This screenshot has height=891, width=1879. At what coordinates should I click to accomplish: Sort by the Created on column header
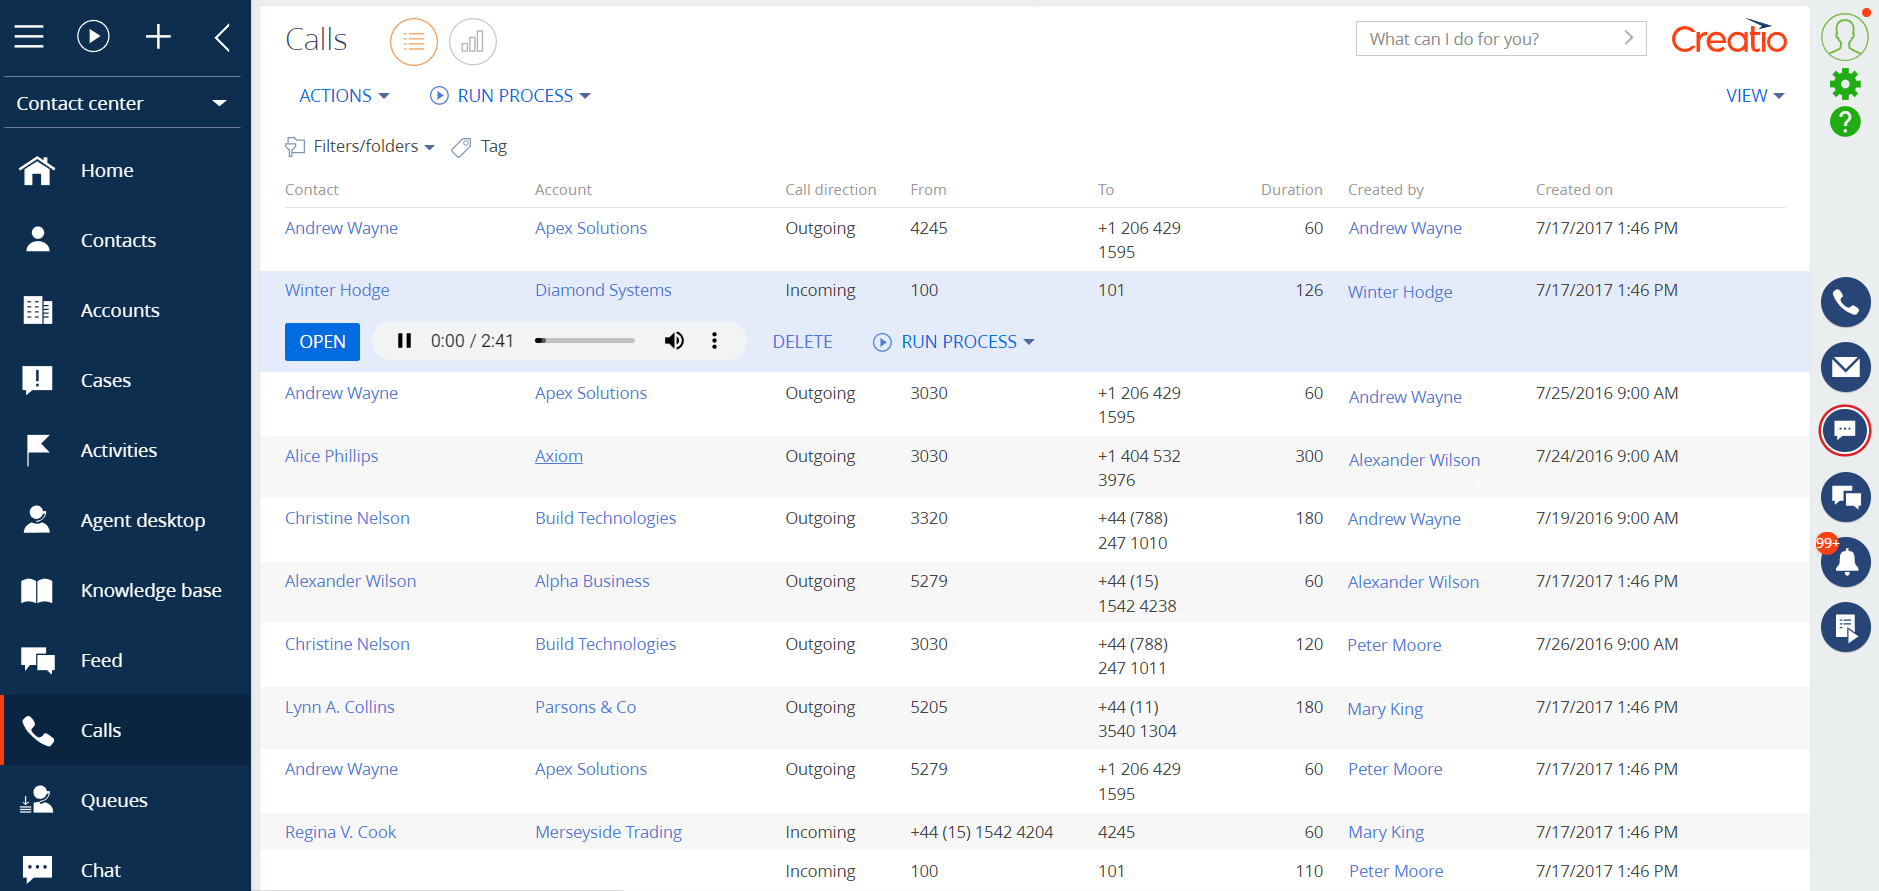1574,190
